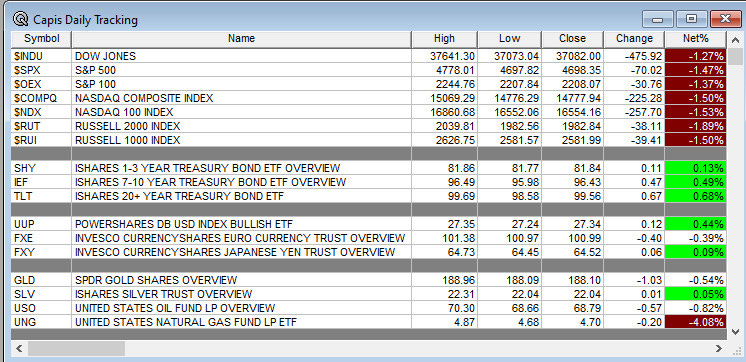Sort by the Name column header
Screen dimensions: 746x362
coord(241,39)
